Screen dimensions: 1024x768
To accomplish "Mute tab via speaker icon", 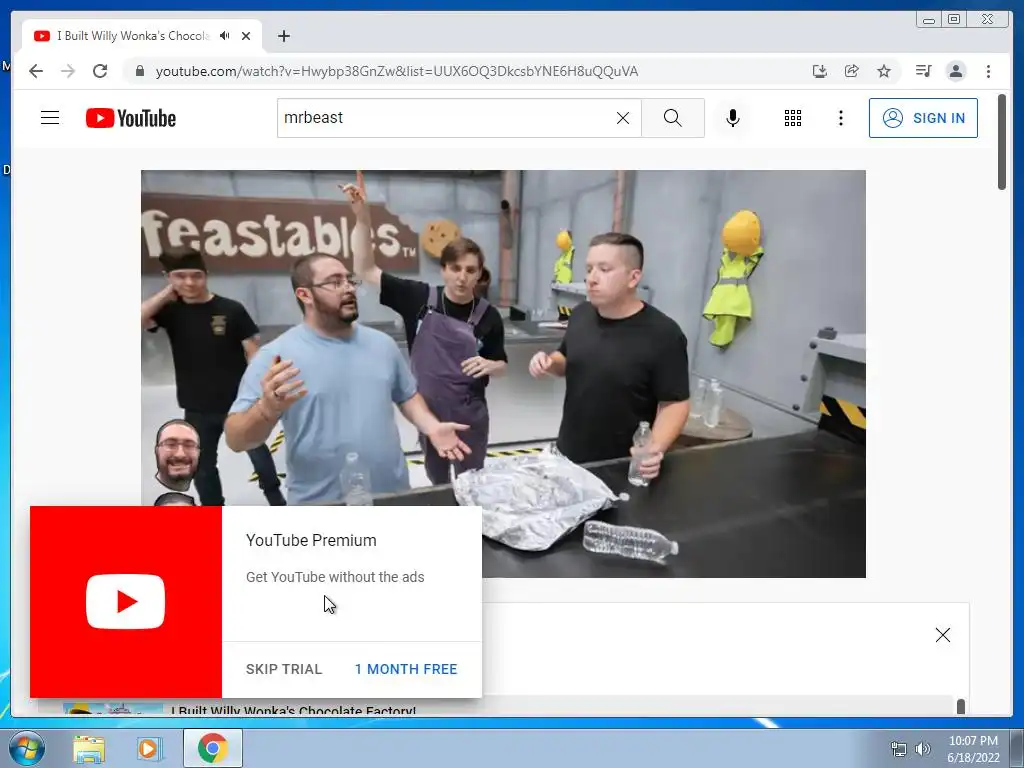I will click(225, 36).
